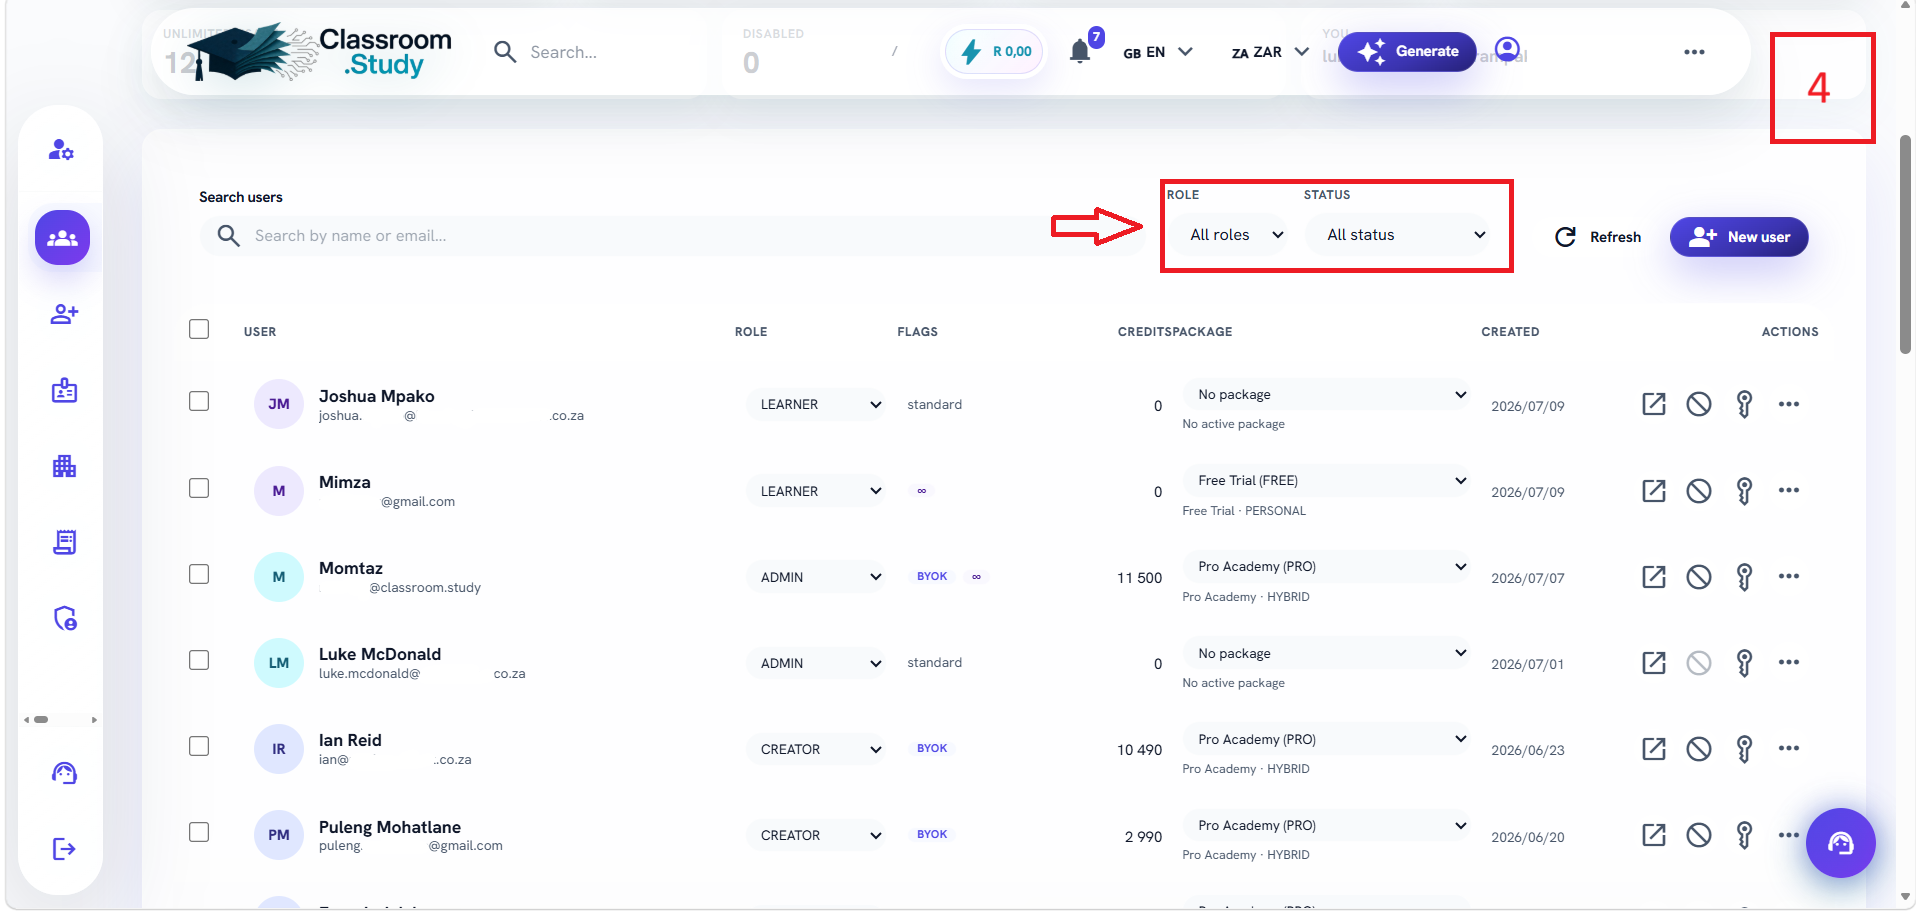Click the FLAGS column header
This screenshot has height=913, width=1920.
pyautogui.click(x=917, y=332)
